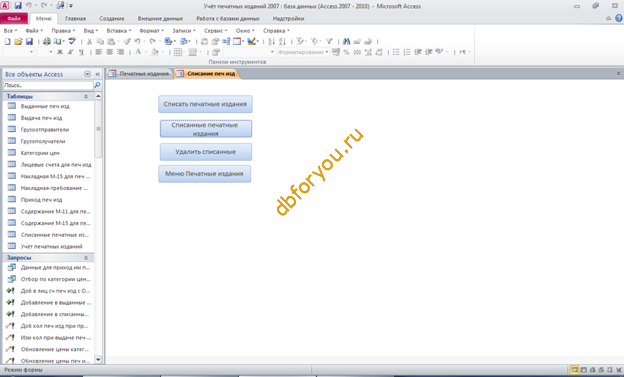This screenshot has height=377, width=624.
Task: Switch to the Главная ribbon tab
Action: 76,19
